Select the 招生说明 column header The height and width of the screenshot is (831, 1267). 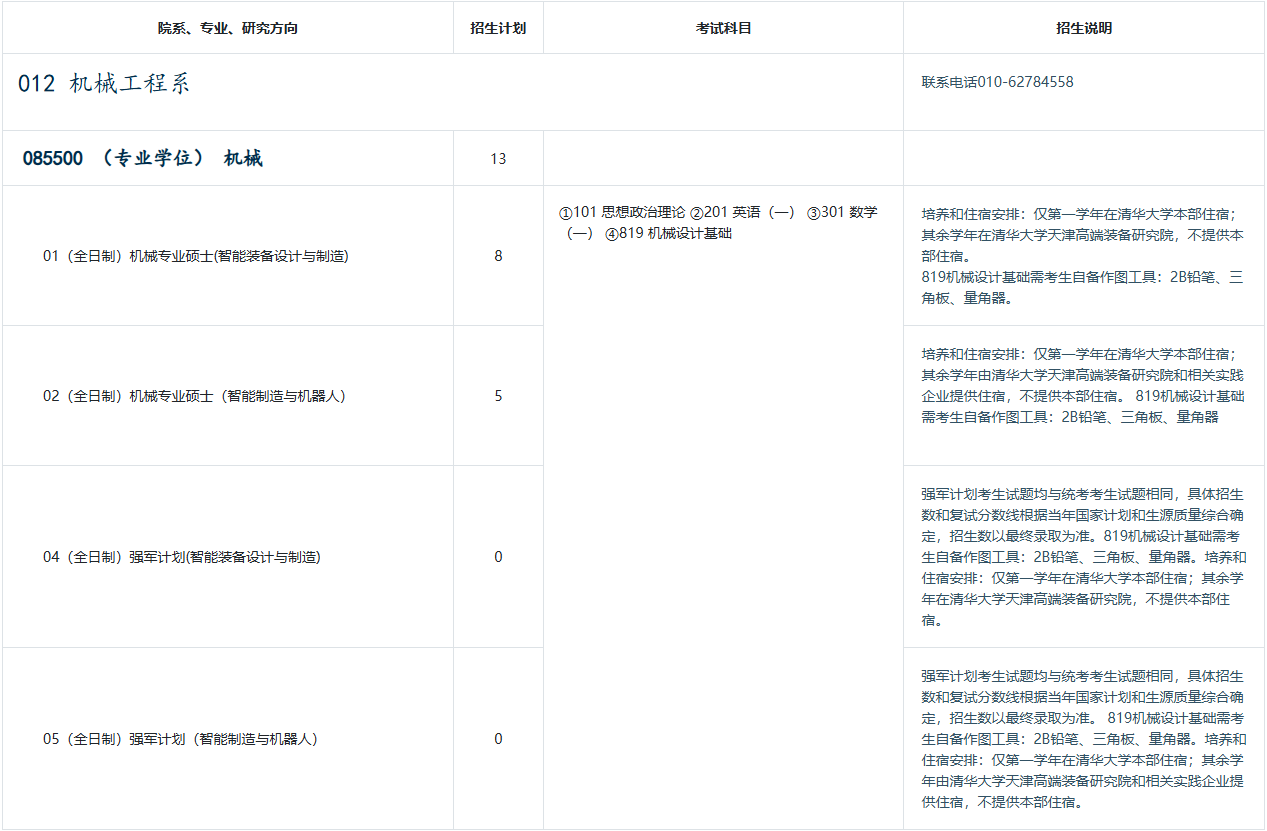click(1083, 28)
